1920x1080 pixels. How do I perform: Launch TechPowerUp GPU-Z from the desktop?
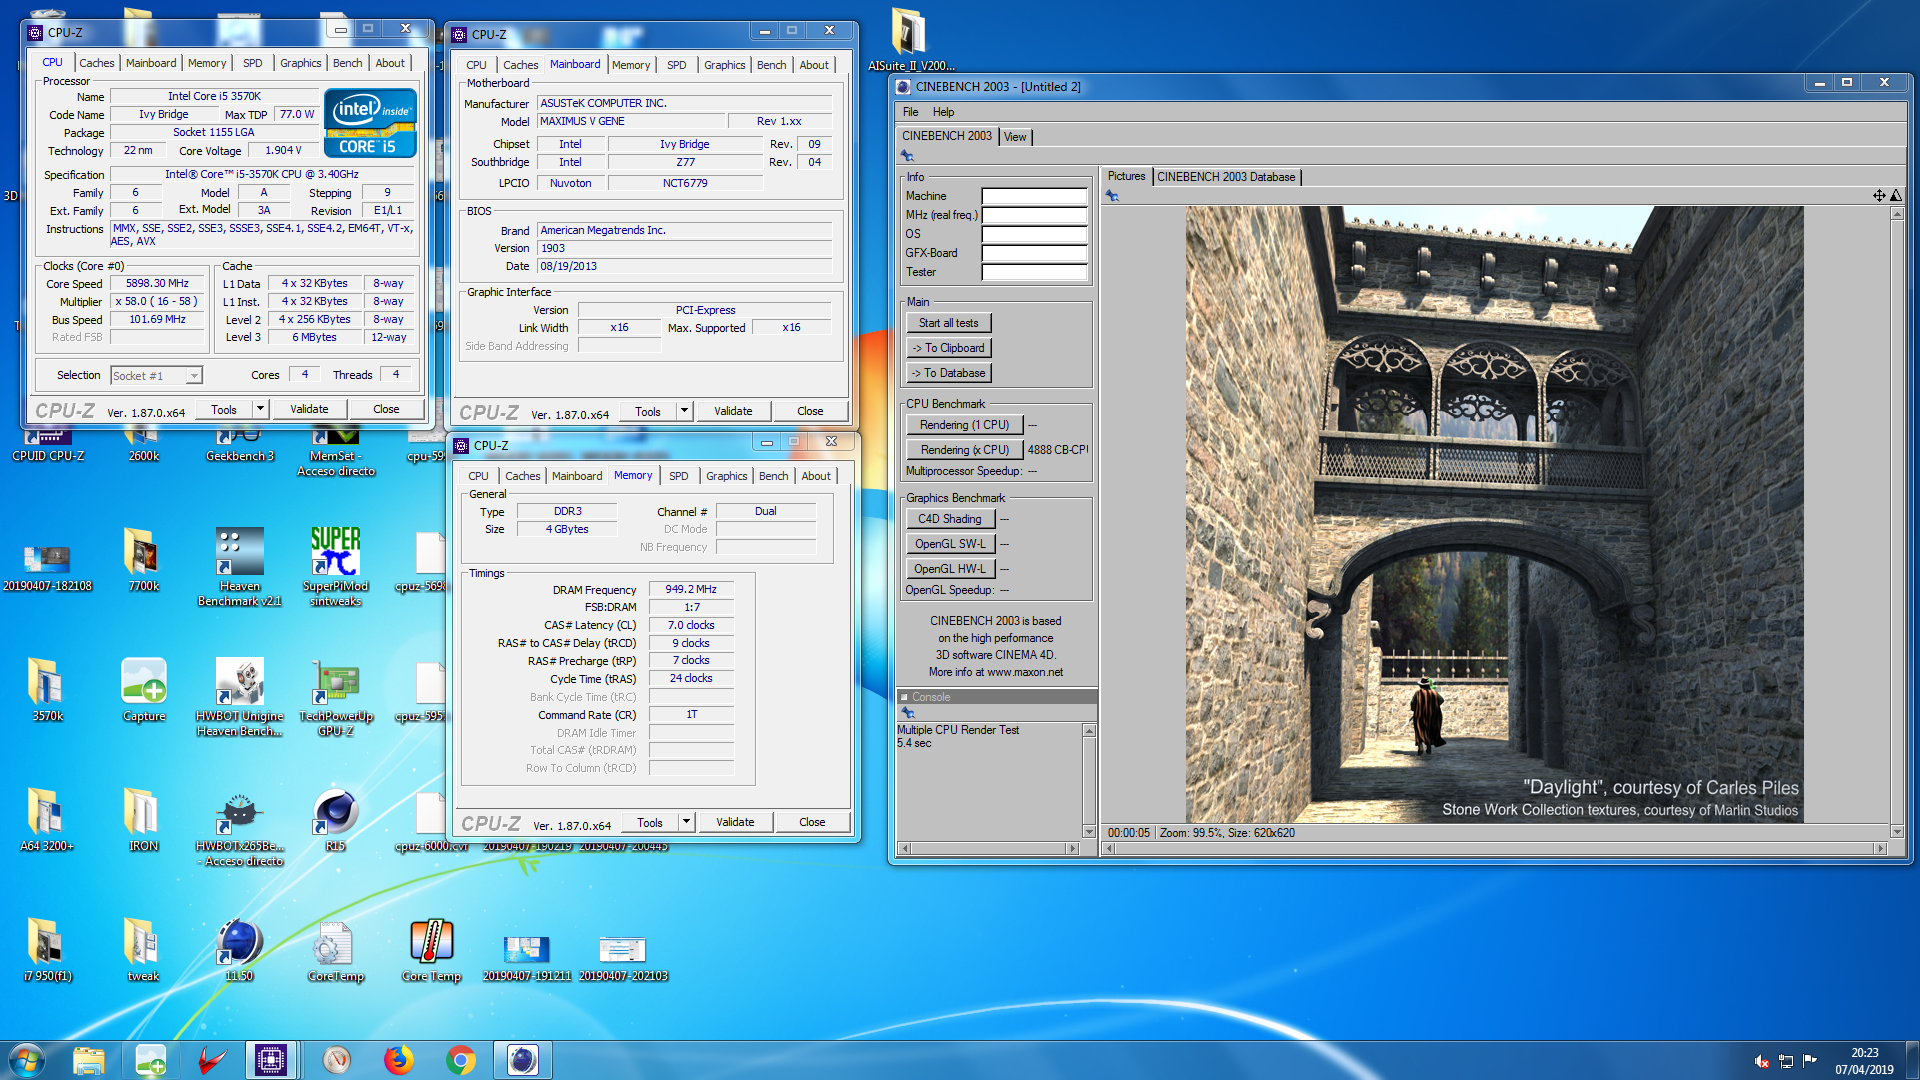tap(336, 697)
